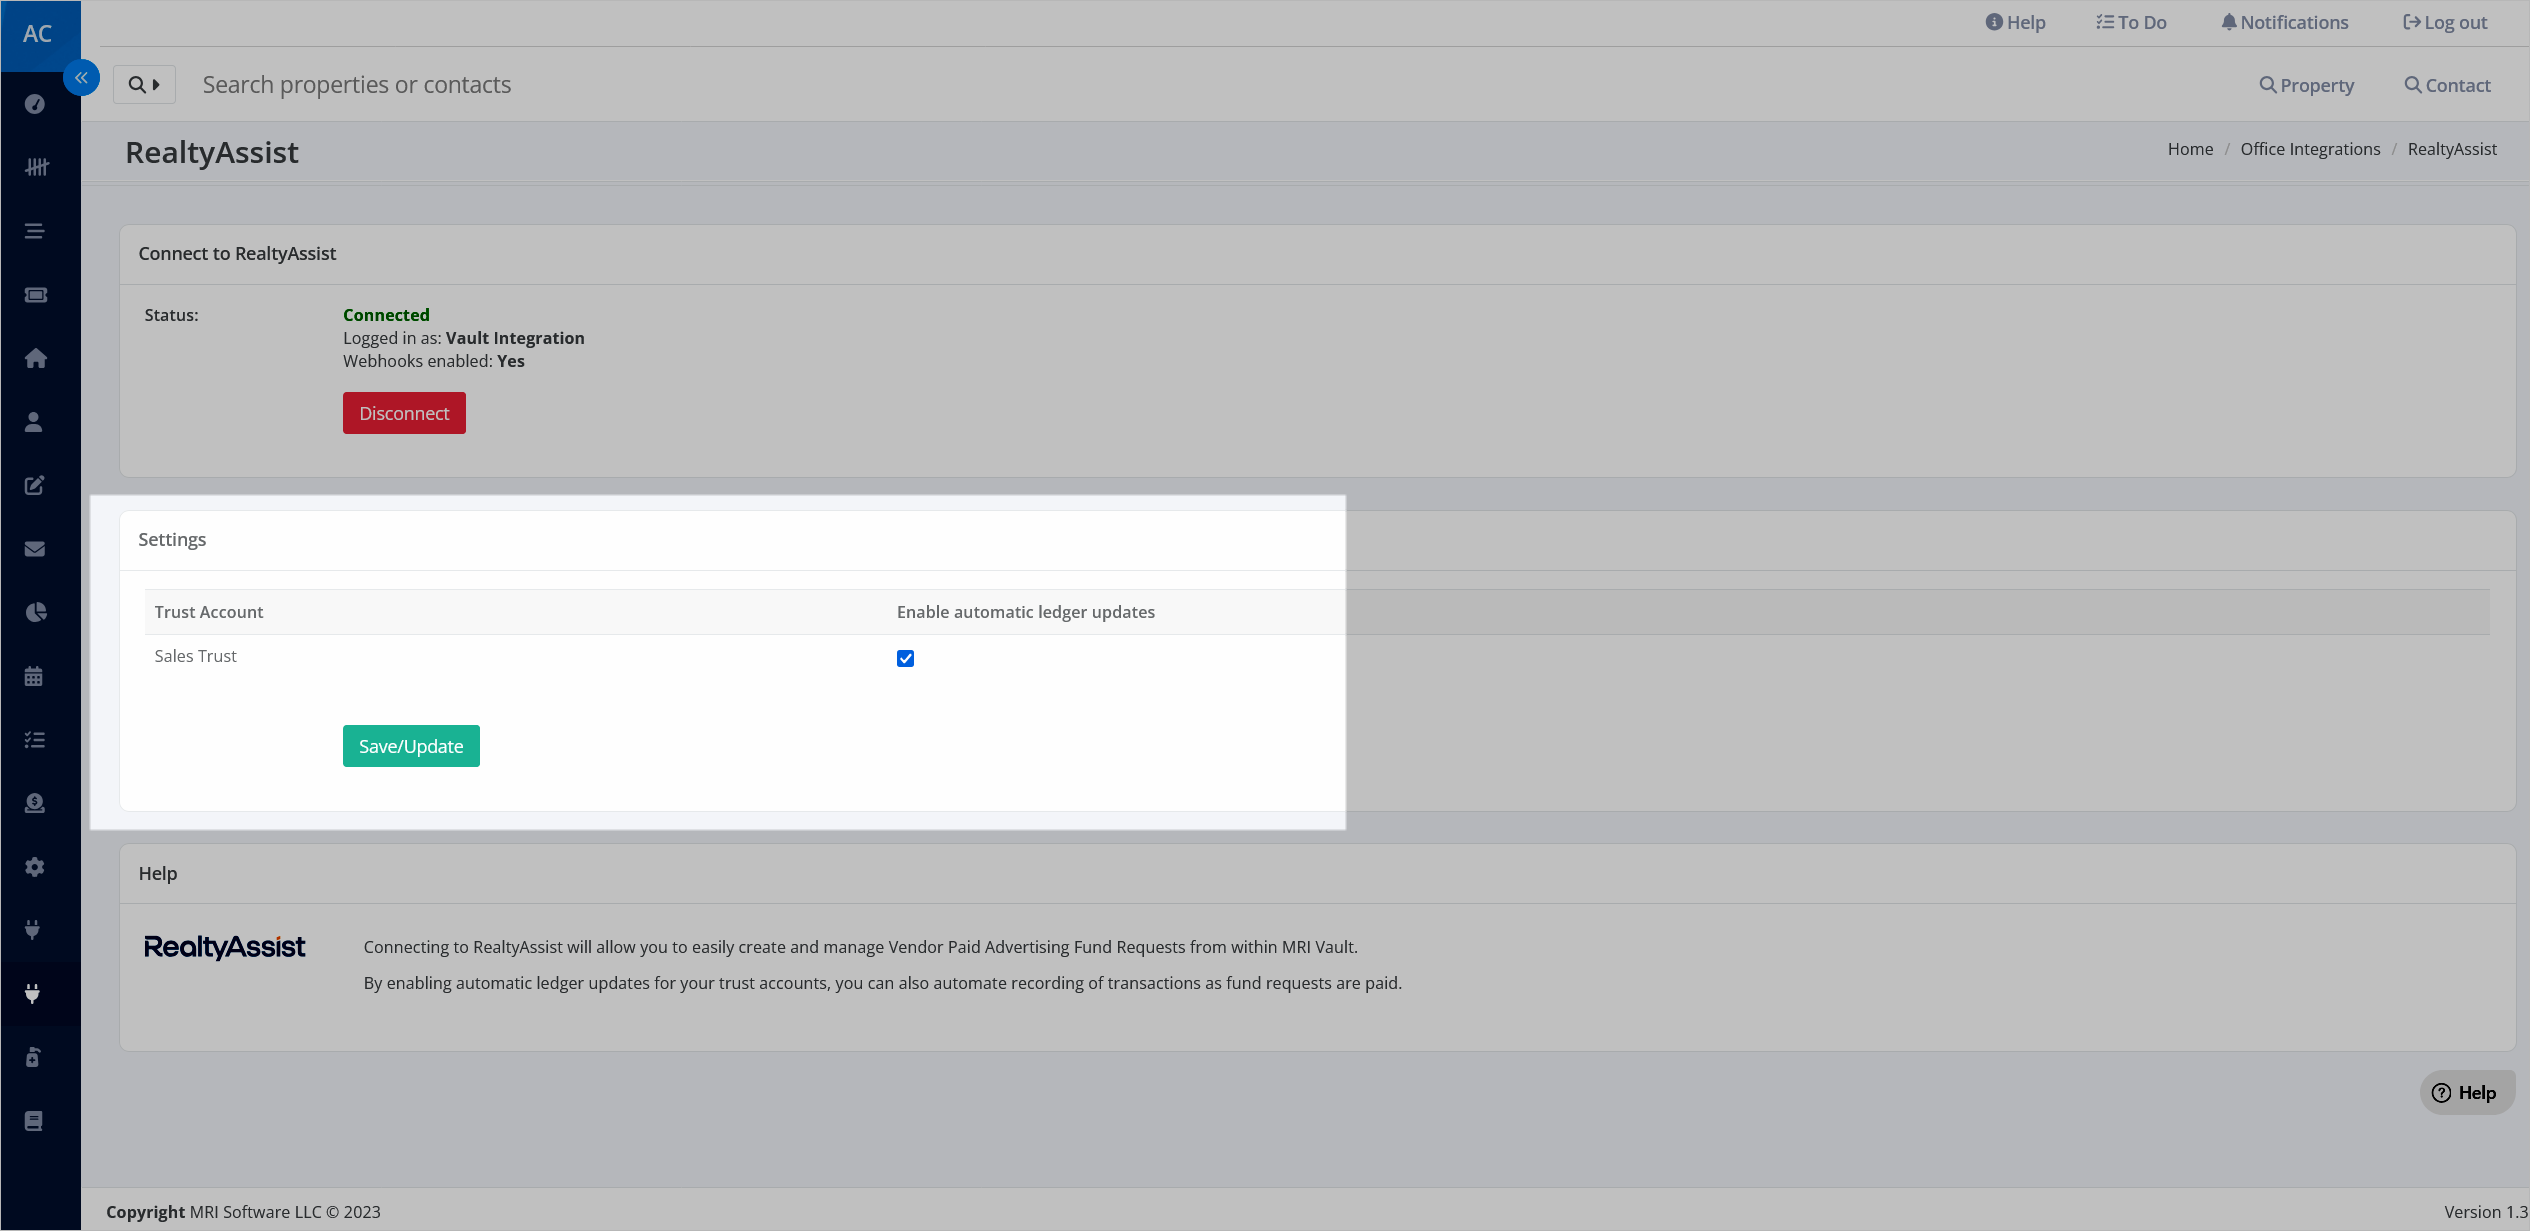This screenshot has height=1231, width=2530.
Task: Click the ticket icon in sidebar
Action: point(36,295)
